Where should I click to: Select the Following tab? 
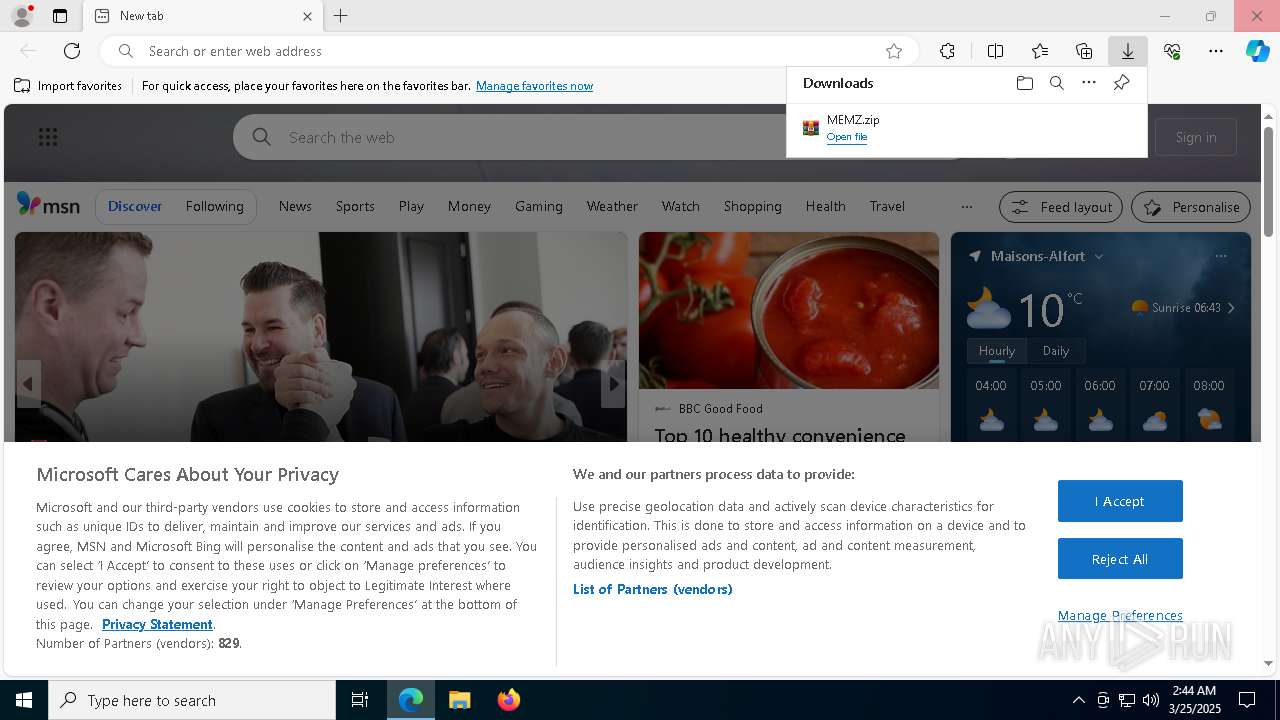coord(214,206)
